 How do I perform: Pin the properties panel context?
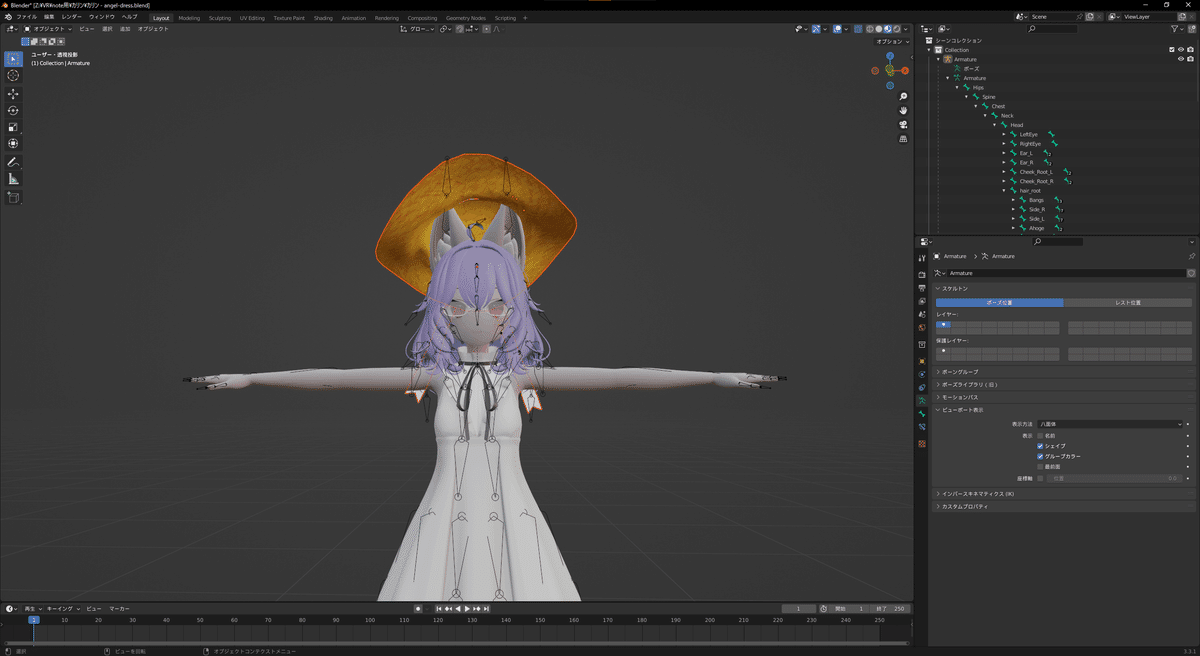[1191, 256]
